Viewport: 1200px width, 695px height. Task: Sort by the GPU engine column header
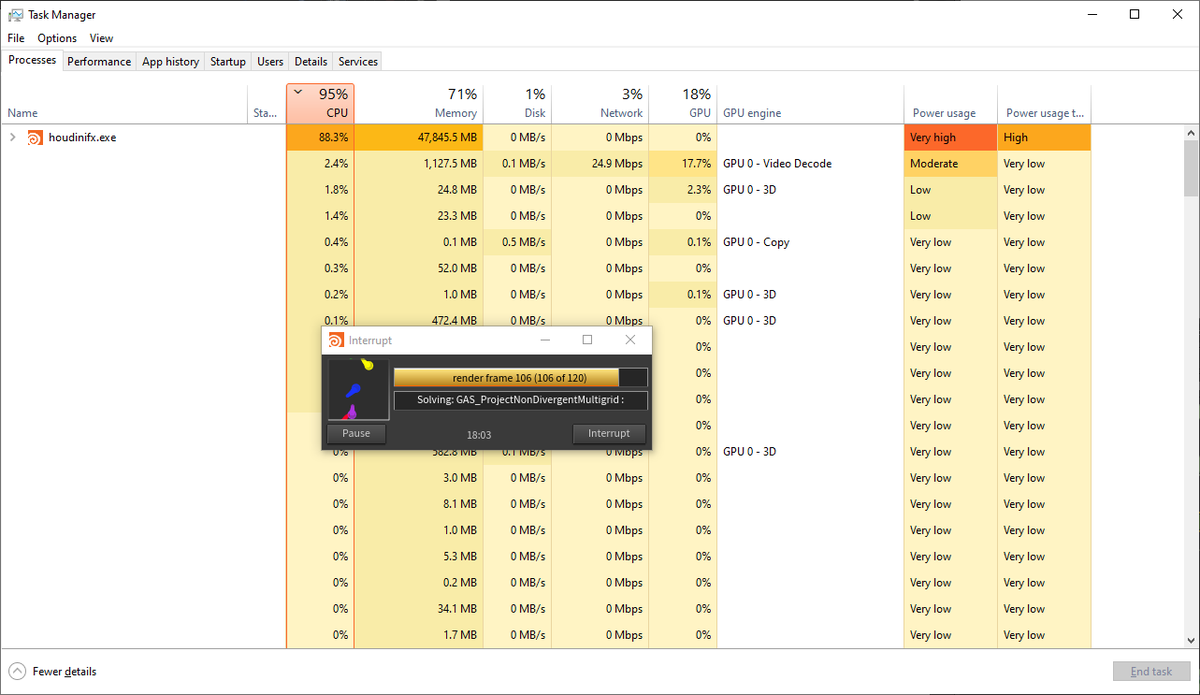(x=810, y=104)
